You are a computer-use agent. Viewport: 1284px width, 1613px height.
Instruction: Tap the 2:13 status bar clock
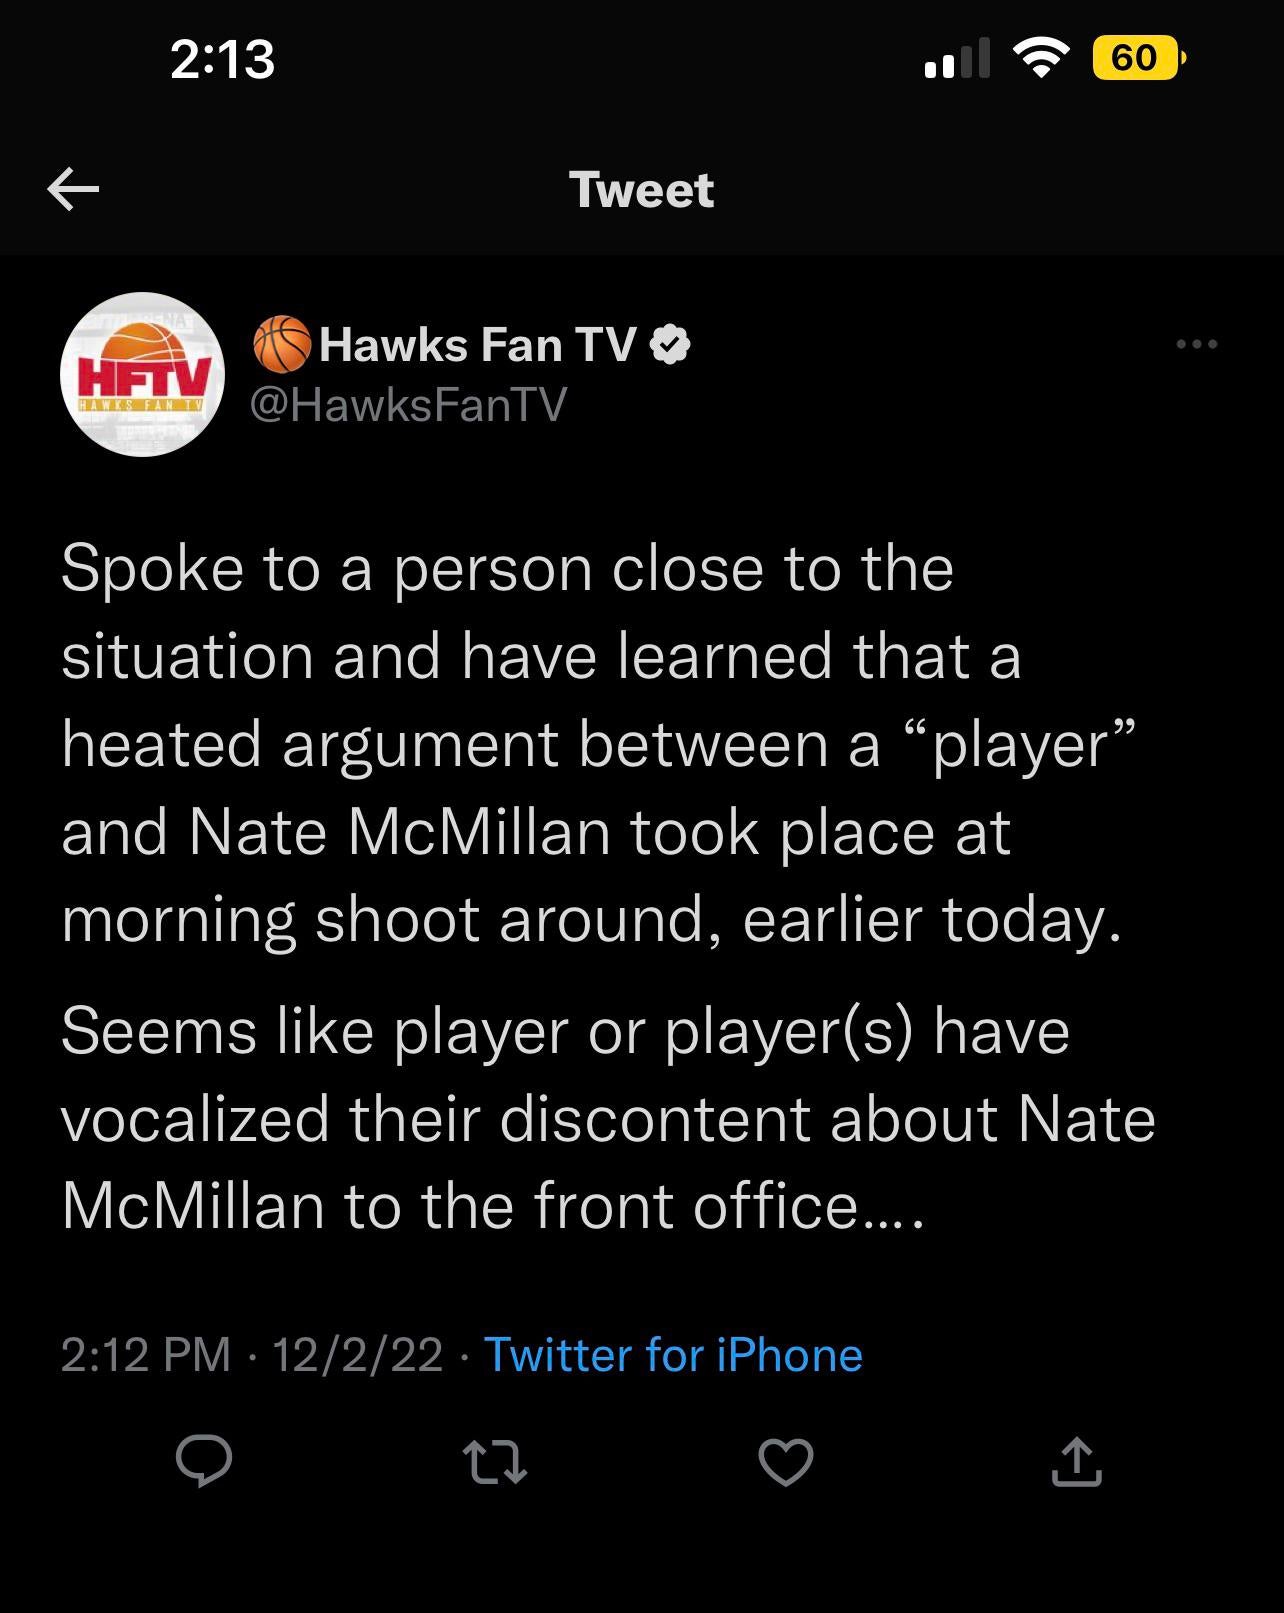(222, 59)
